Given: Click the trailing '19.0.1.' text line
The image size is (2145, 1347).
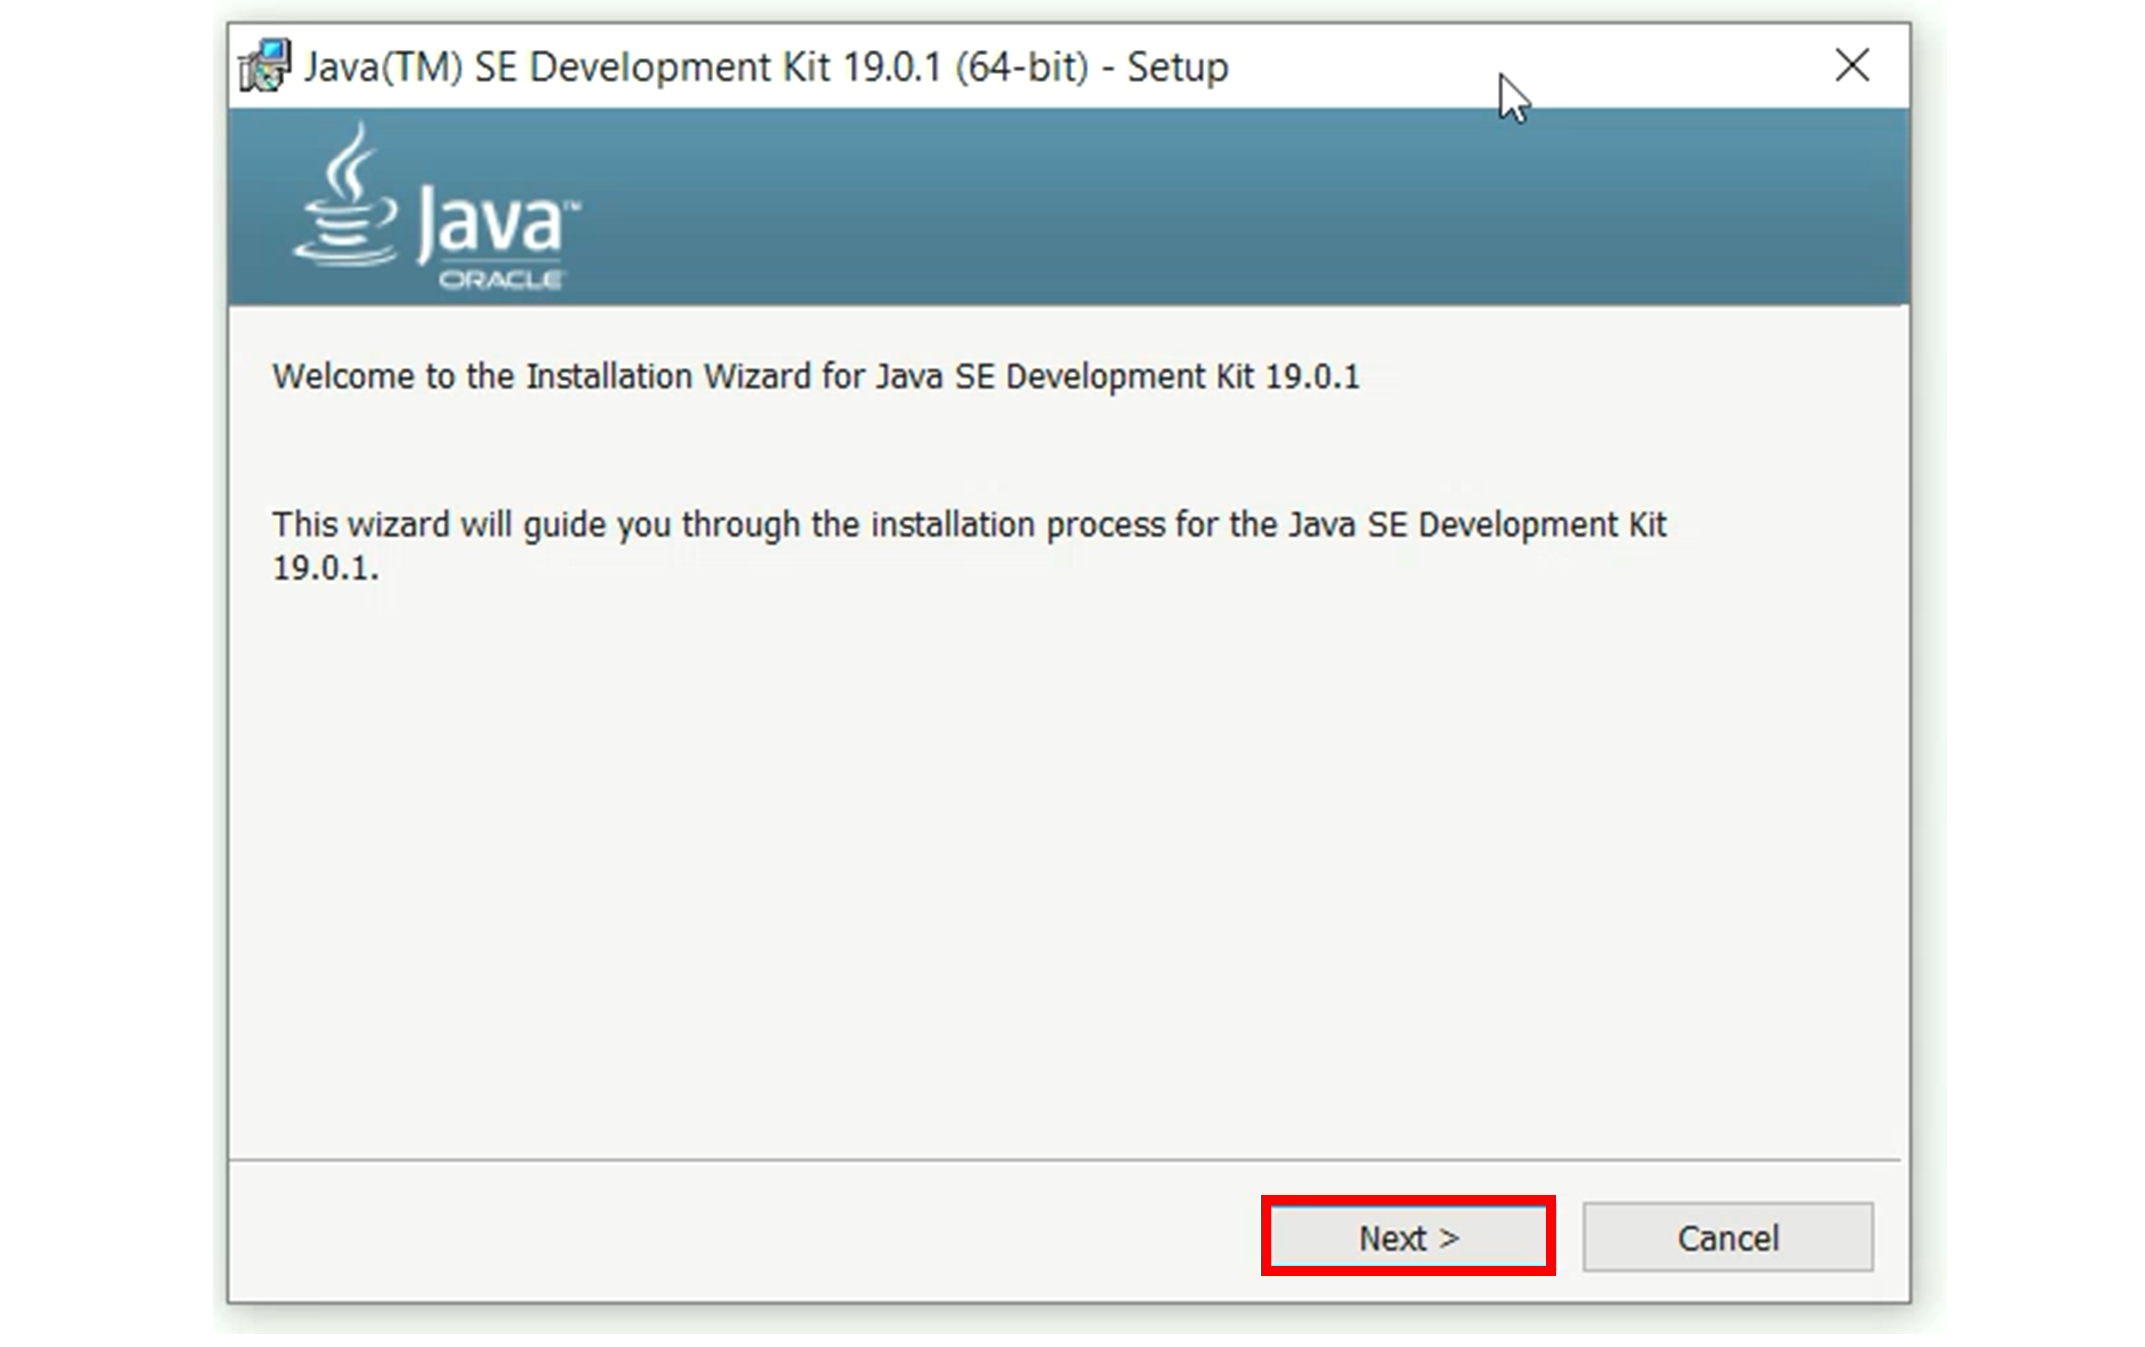Looking at the screenshot, I should tap(325, 569).
